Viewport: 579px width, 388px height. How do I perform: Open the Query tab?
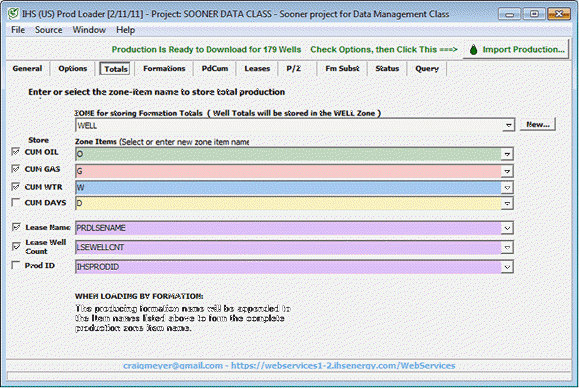click(427, 69)
